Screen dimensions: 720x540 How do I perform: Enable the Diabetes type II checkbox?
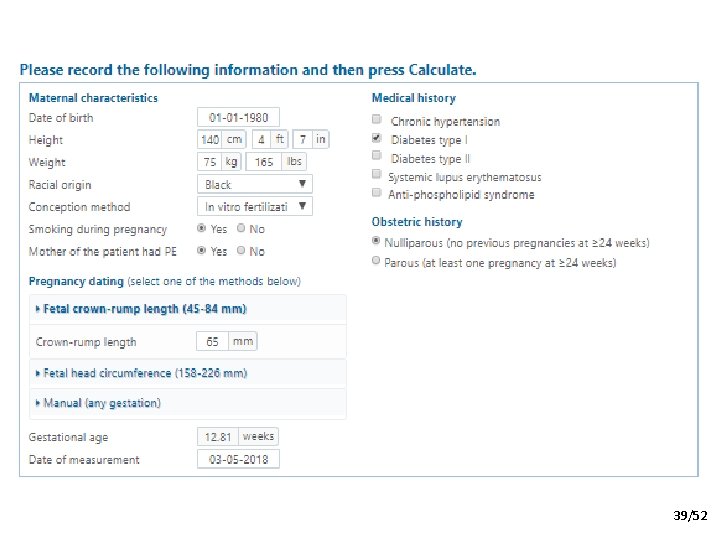pyautogui.click(x=377, y=157)
